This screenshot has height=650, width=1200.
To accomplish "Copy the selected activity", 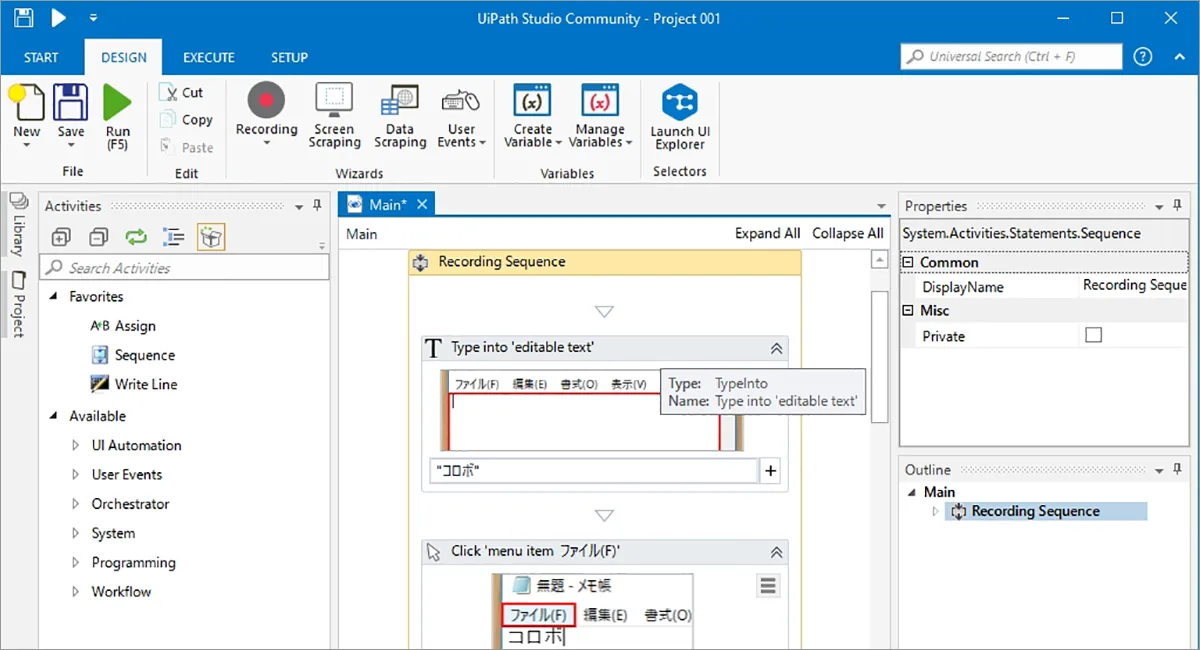I will (186, 120).
